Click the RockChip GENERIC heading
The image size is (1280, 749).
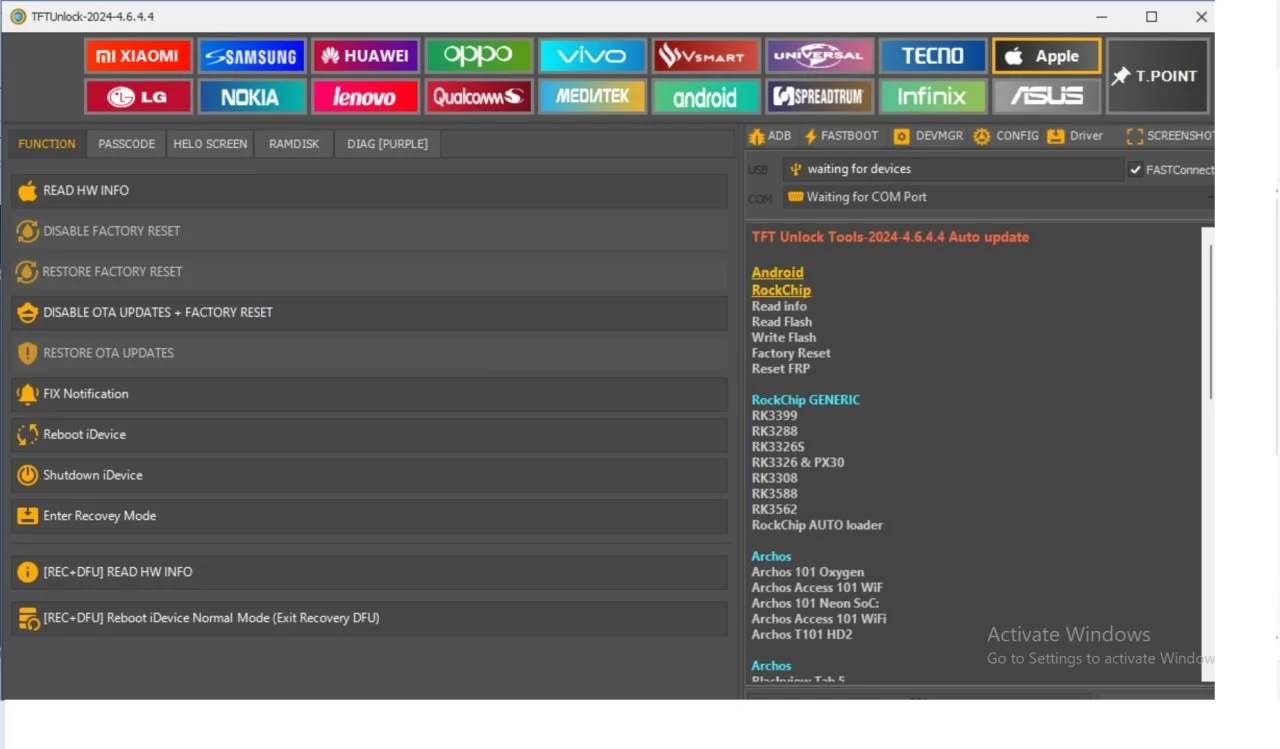coord(806,400)
